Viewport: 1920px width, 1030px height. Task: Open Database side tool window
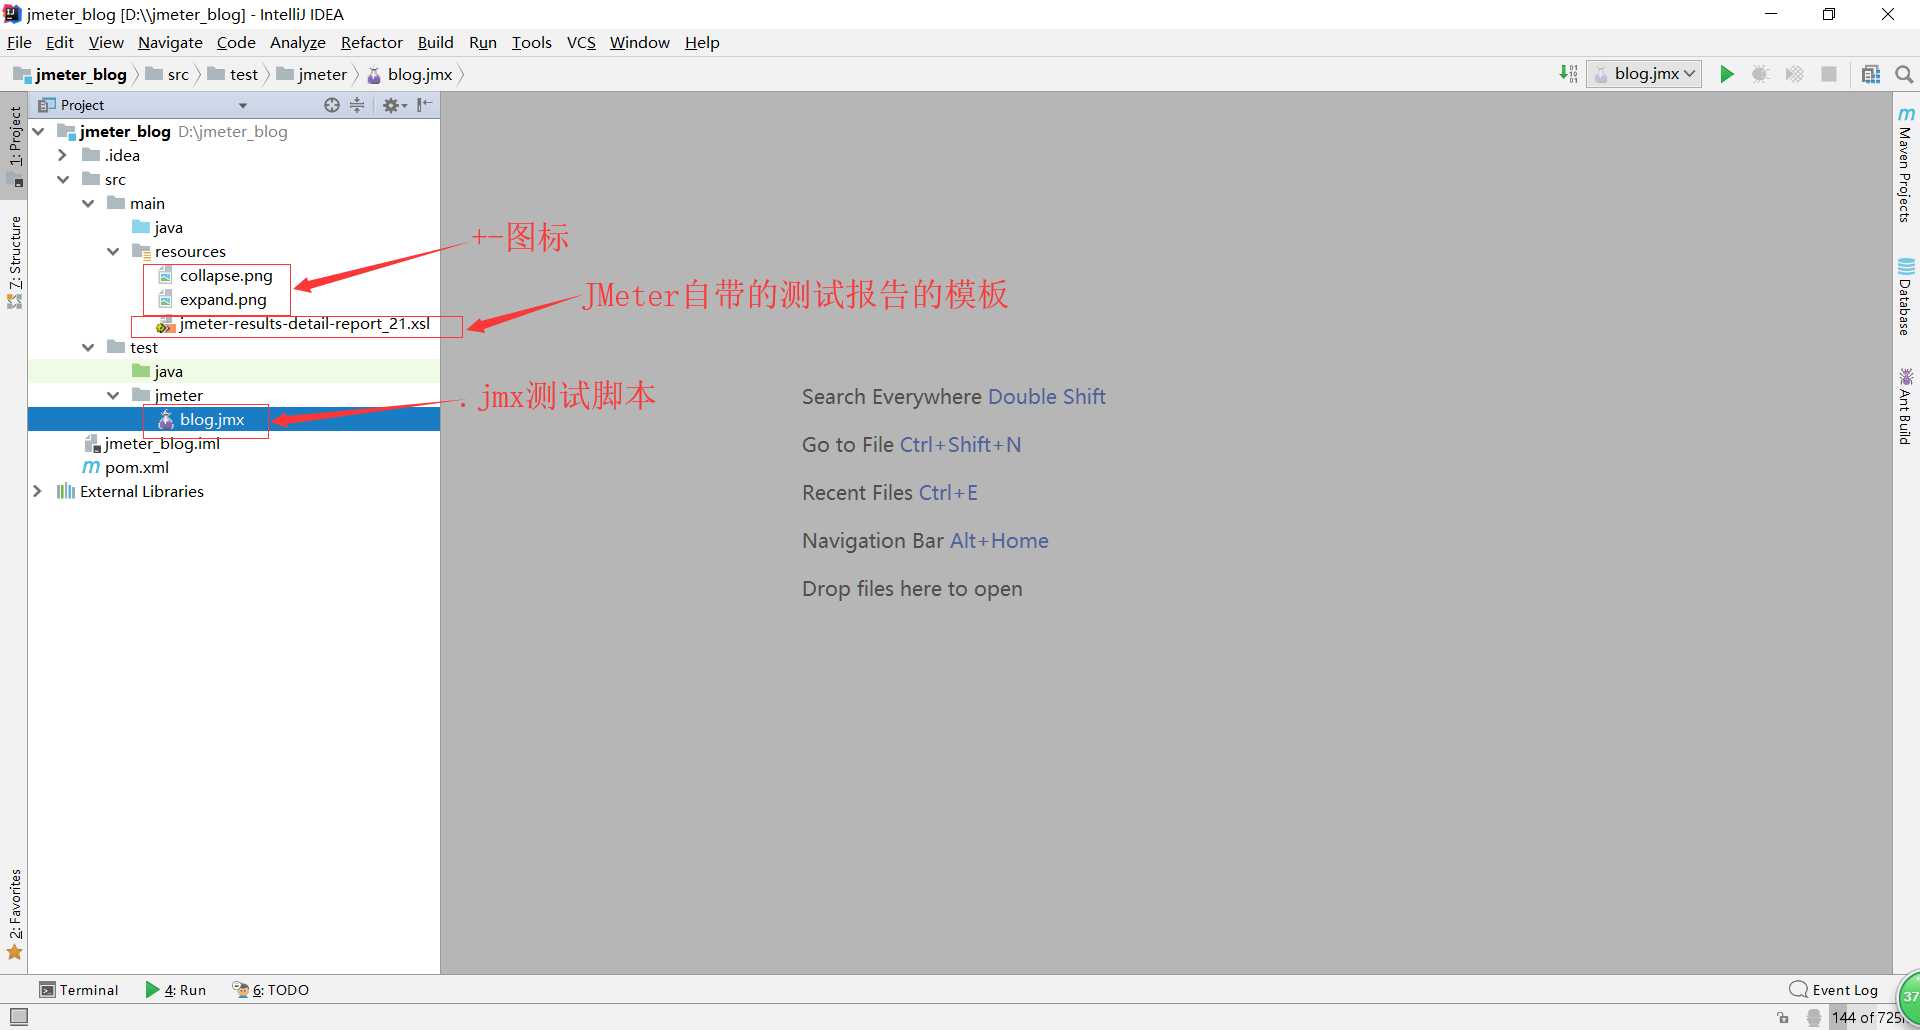click(1906, 297)
